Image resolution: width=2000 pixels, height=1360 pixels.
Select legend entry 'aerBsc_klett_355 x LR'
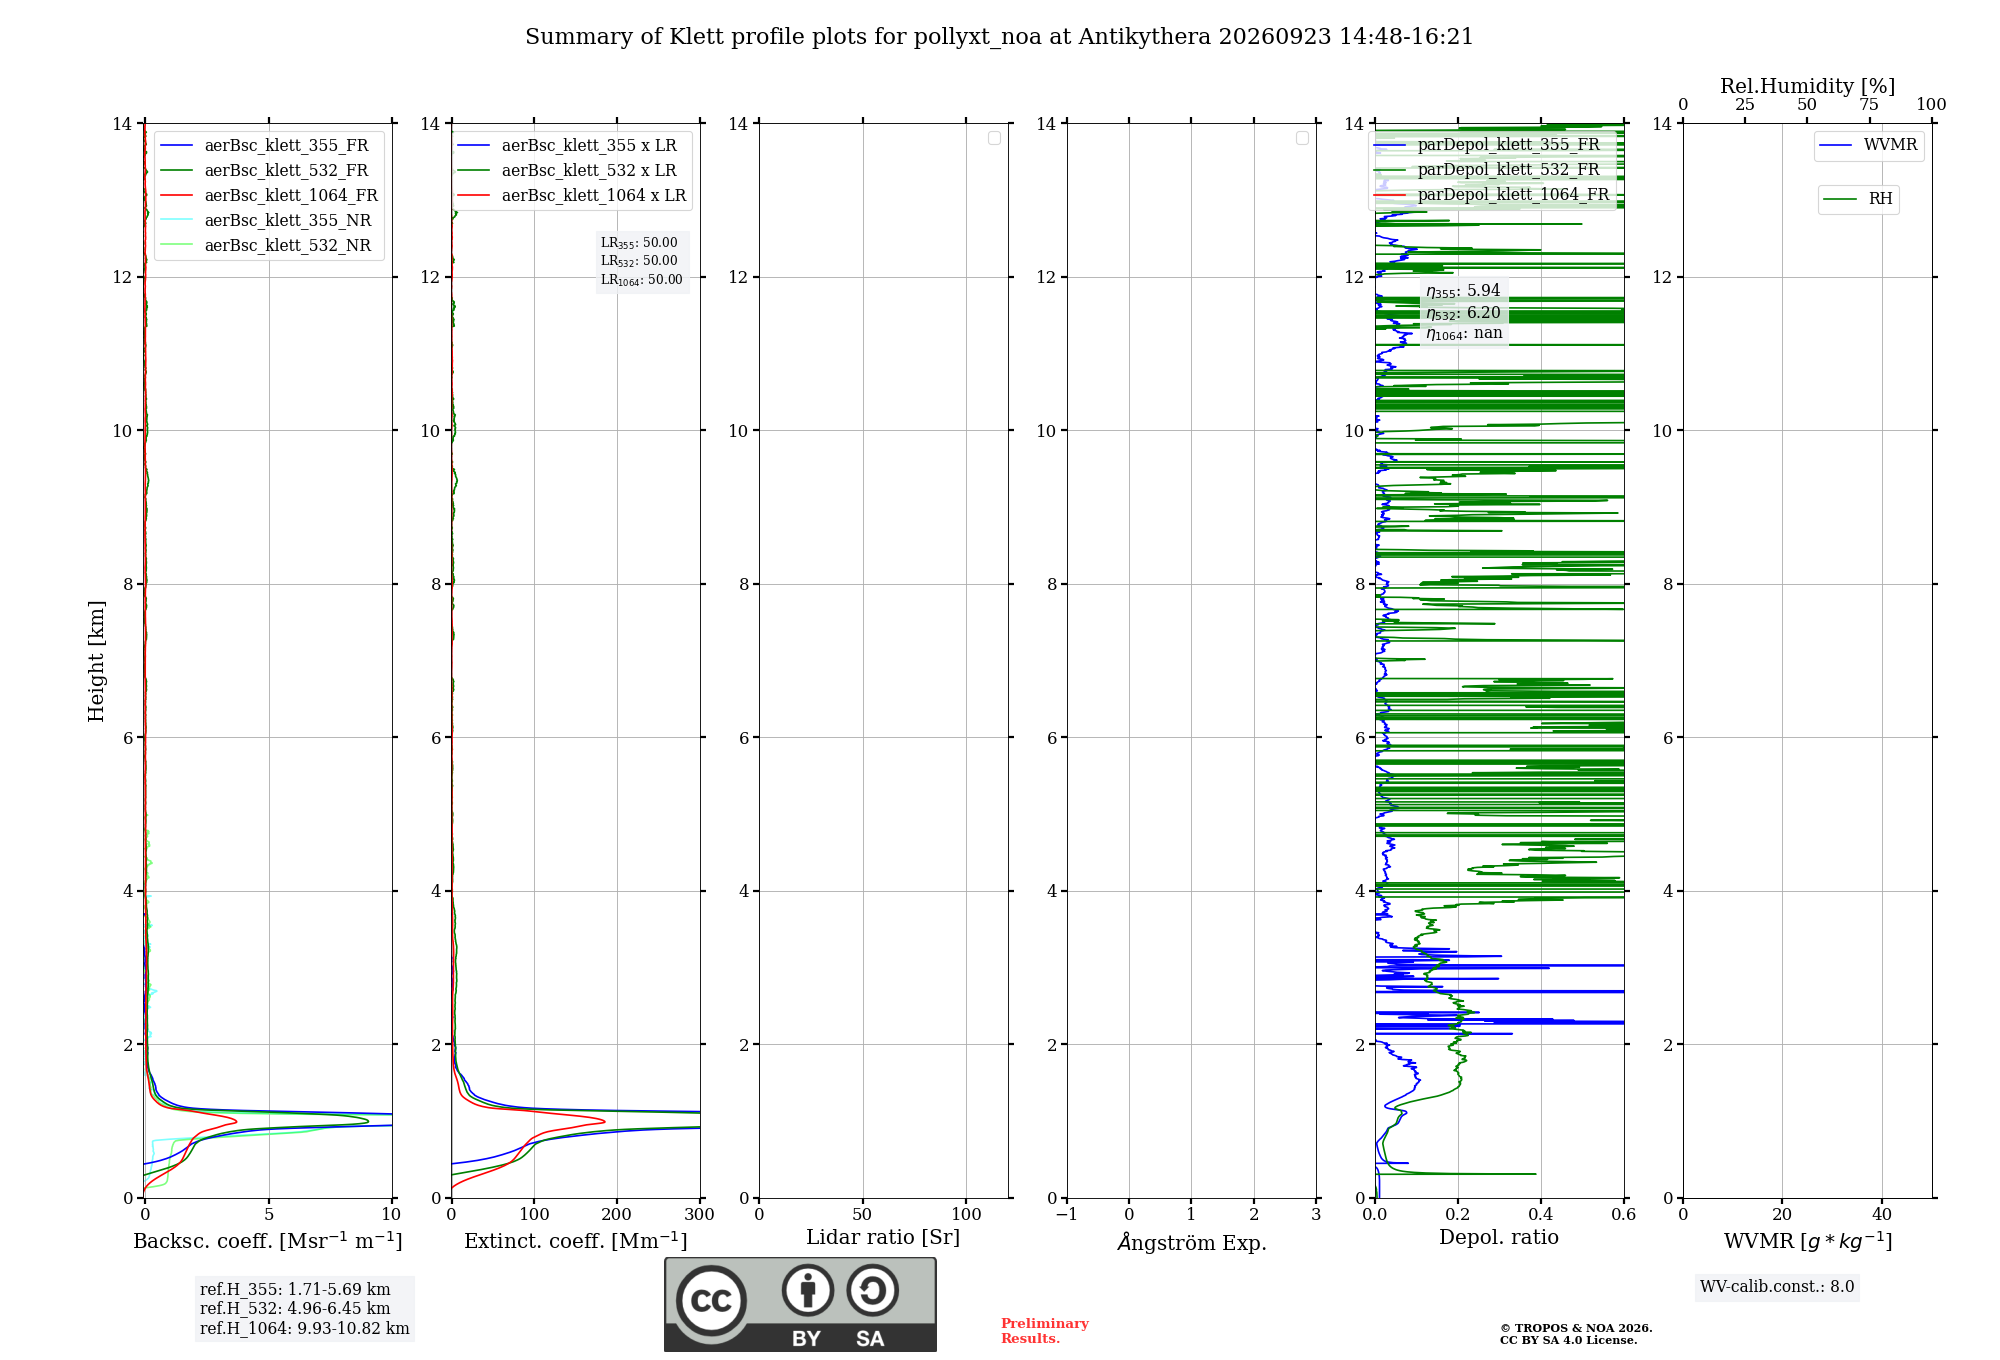point(567,146)
